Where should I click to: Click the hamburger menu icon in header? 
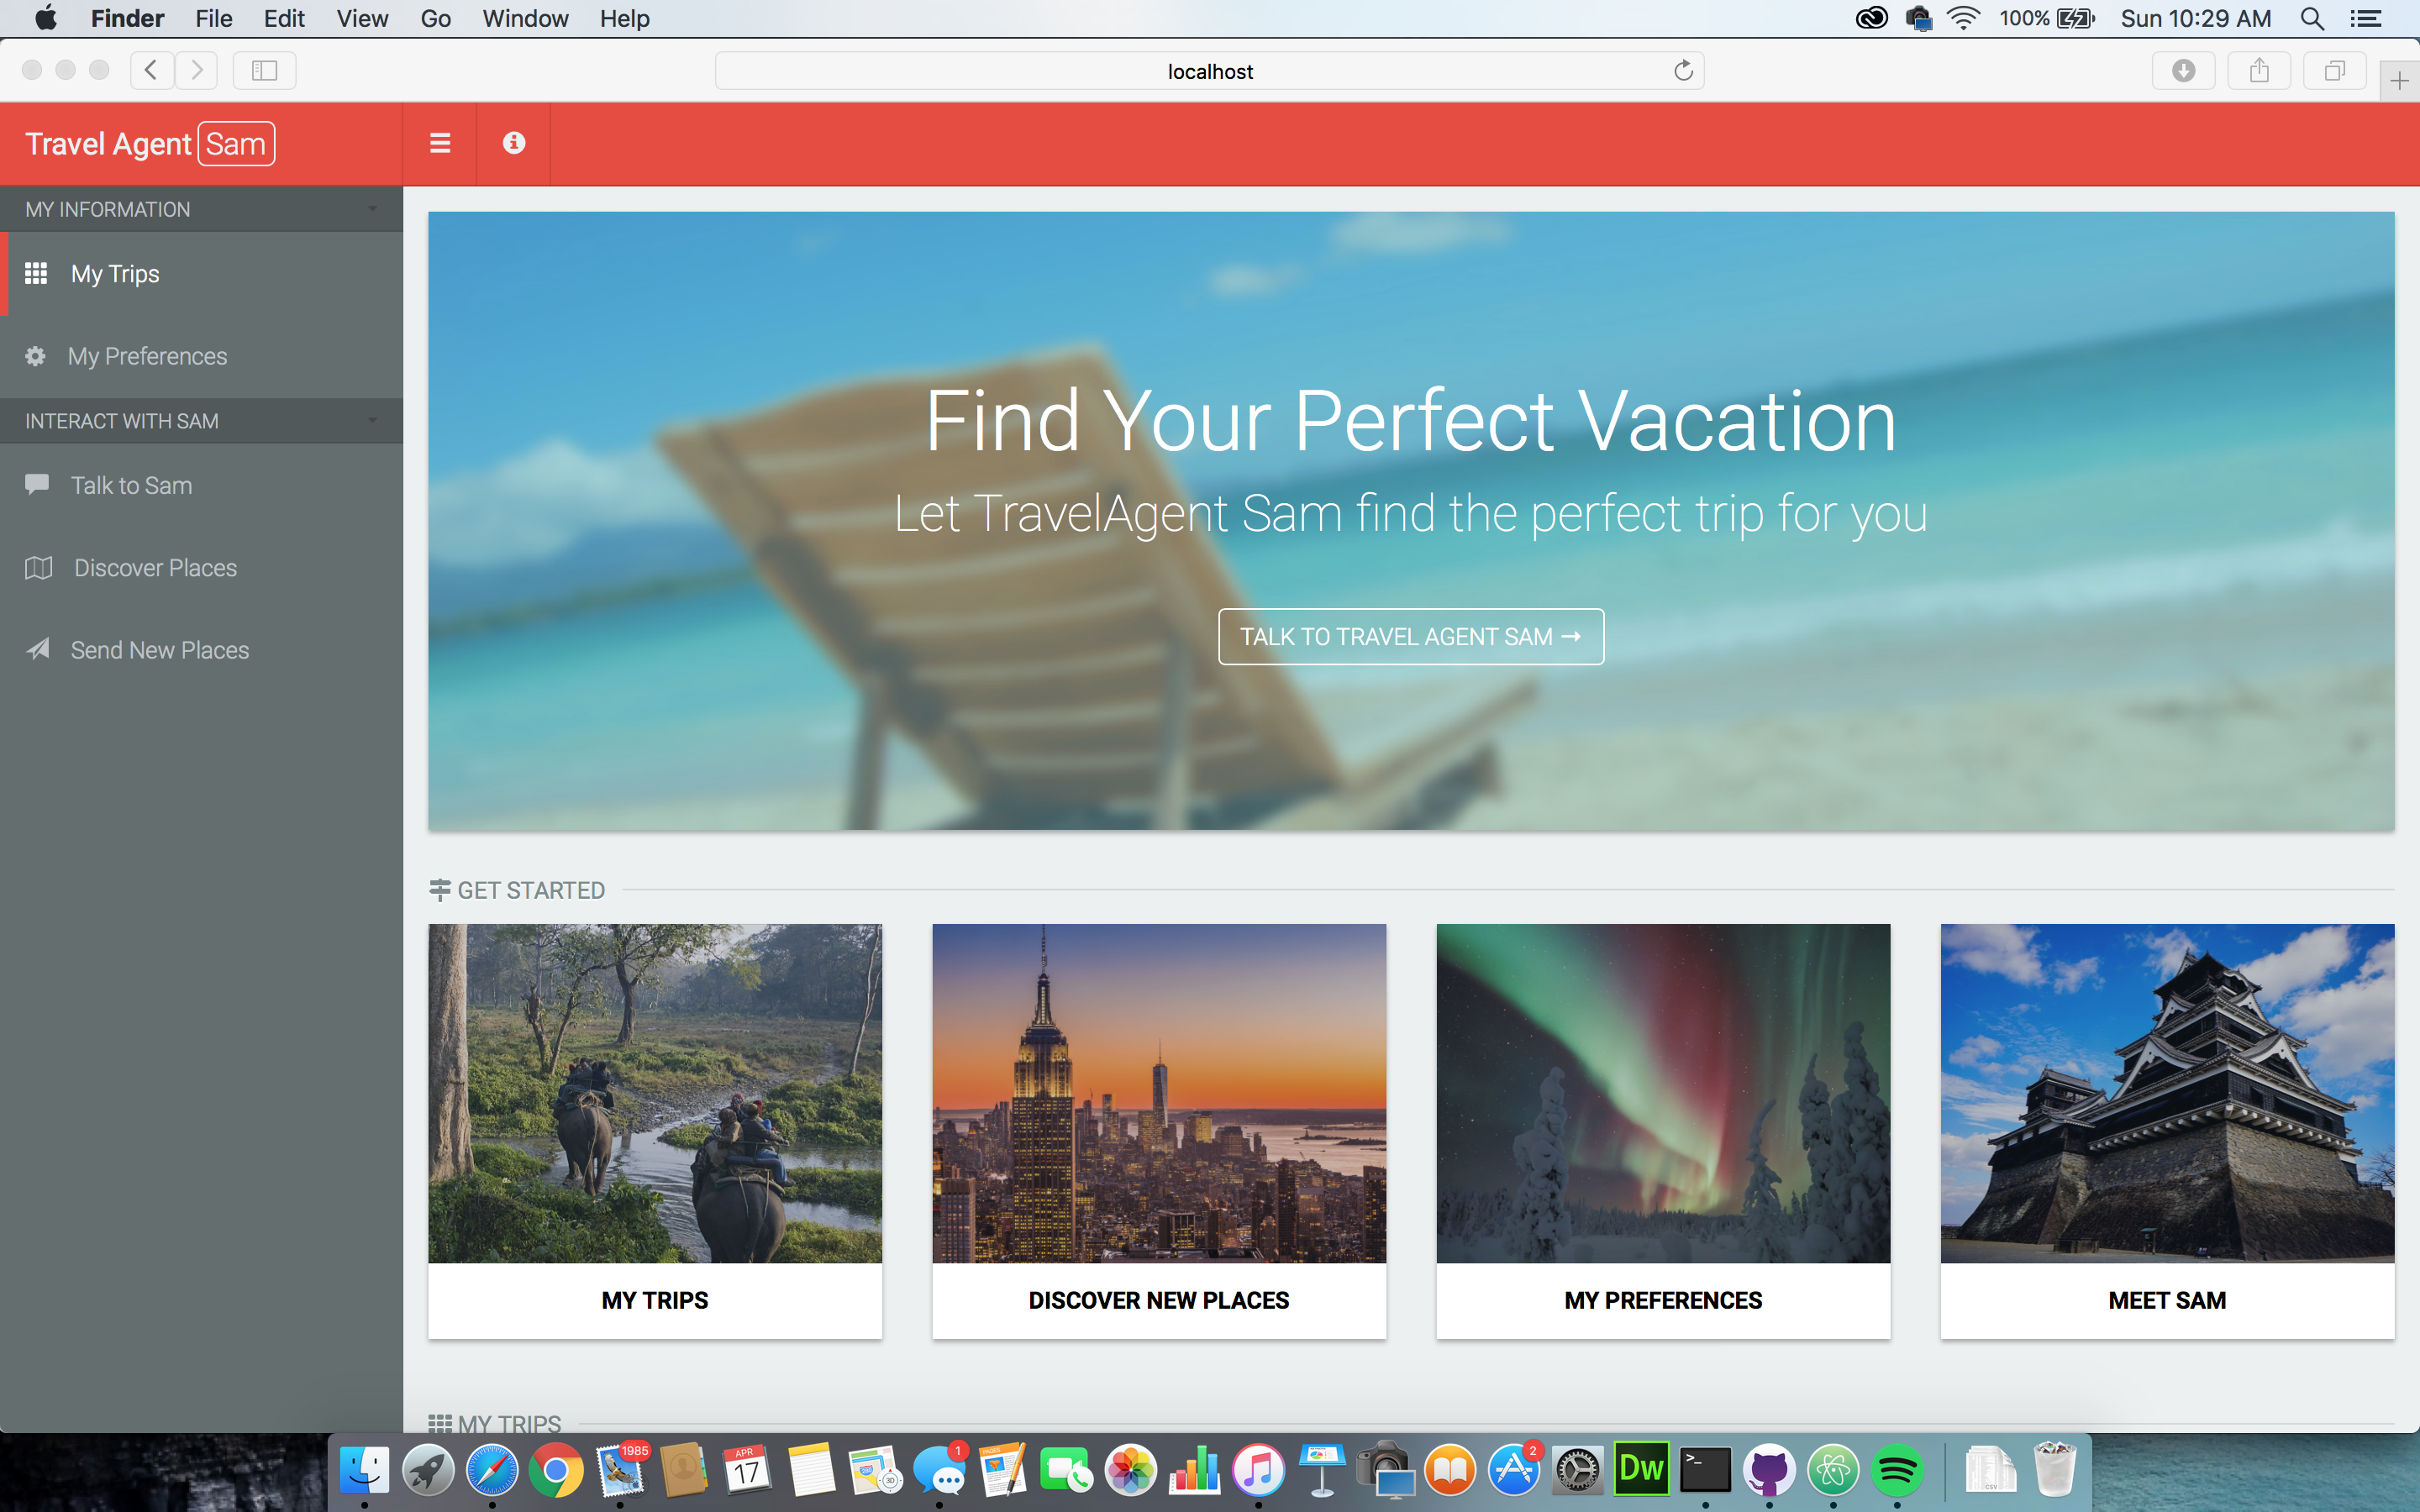[x=440, y=143]
